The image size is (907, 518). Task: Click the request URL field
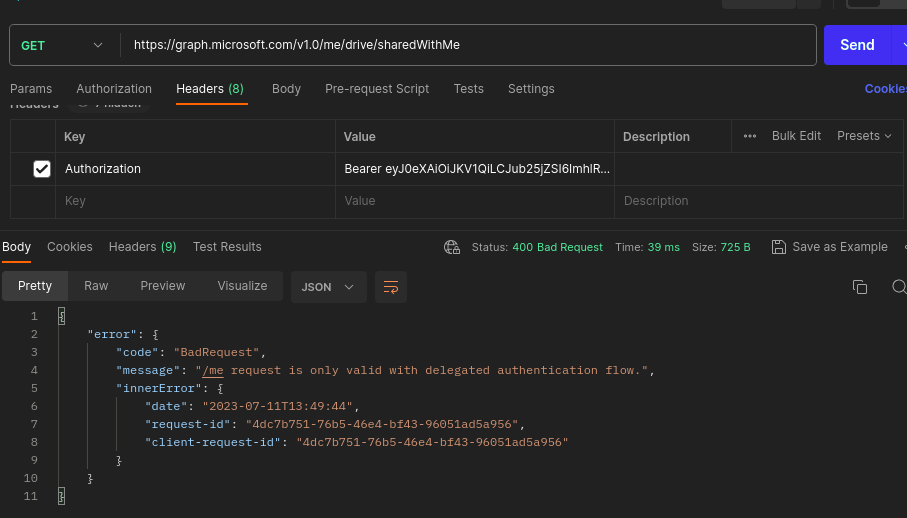point(468,45)
